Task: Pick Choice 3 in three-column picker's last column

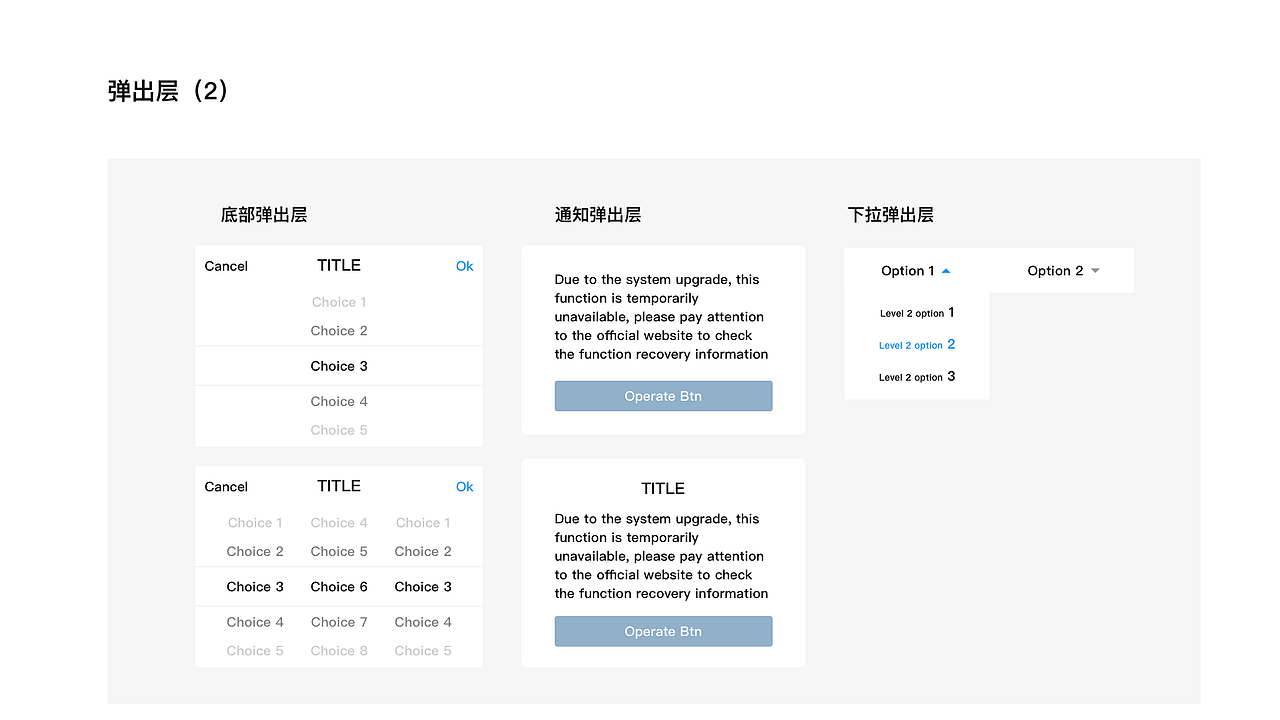Action: tap(423, 587)
